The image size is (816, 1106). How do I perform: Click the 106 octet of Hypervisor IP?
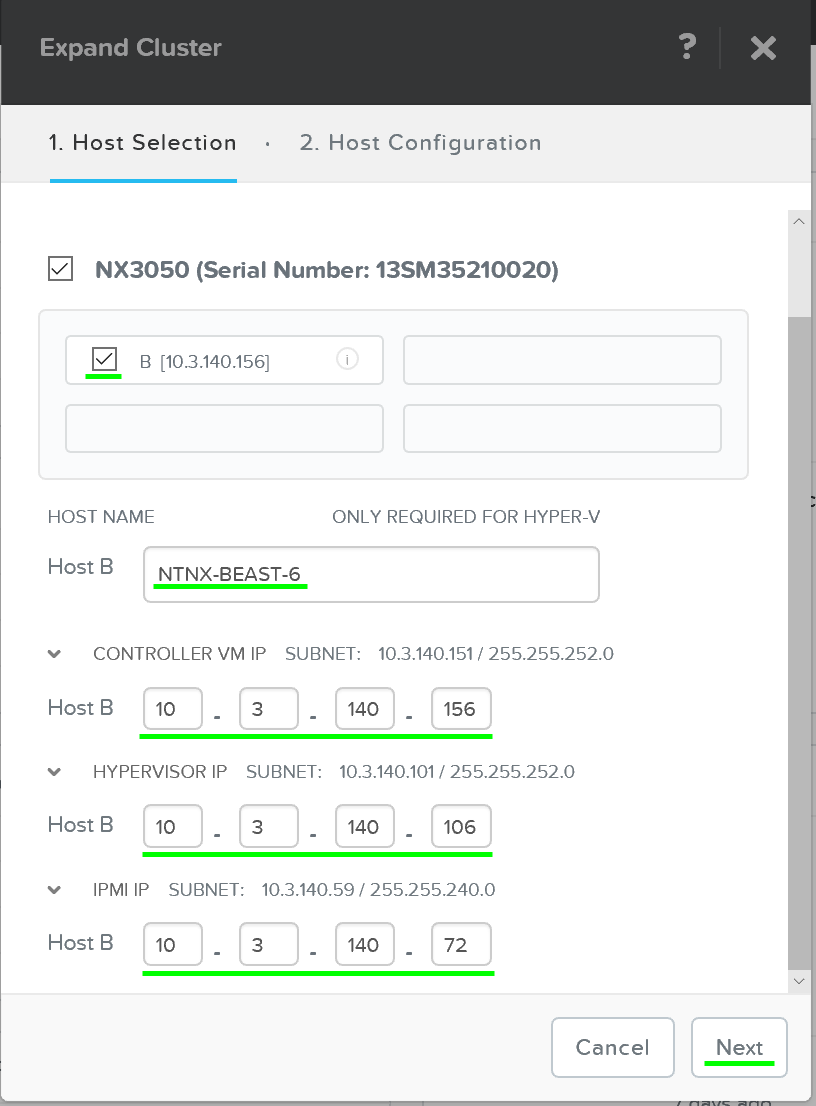pyautogui.click(x=461, y=826)
